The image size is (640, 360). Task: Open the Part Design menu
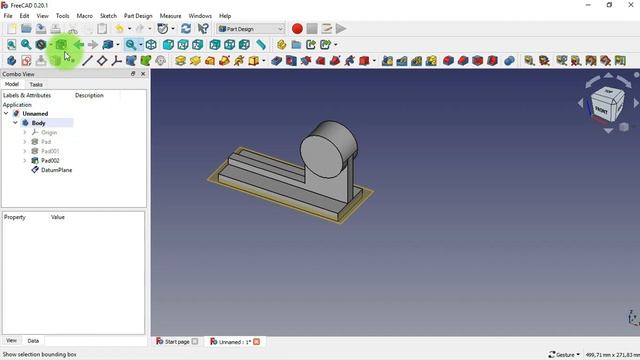(138, 16)
